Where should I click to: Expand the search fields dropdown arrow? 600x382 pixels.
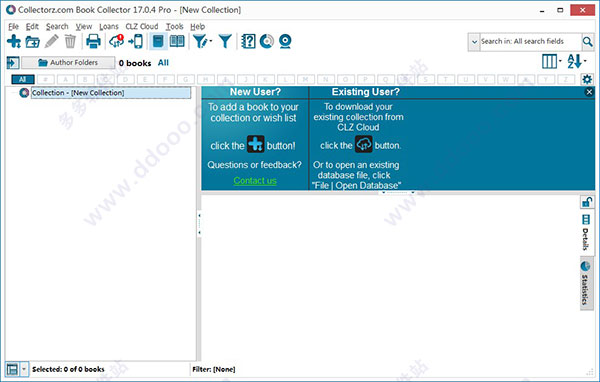(474, 42)
